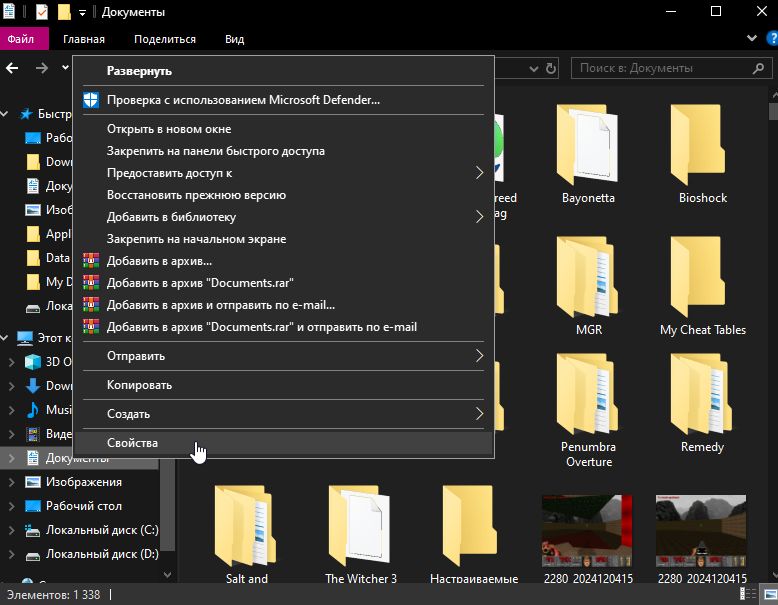Choose Закрепить на панели быстрого доступа
Image resolution: width=778 pixels, height=605 pixels.
click(x=283, y=151)
